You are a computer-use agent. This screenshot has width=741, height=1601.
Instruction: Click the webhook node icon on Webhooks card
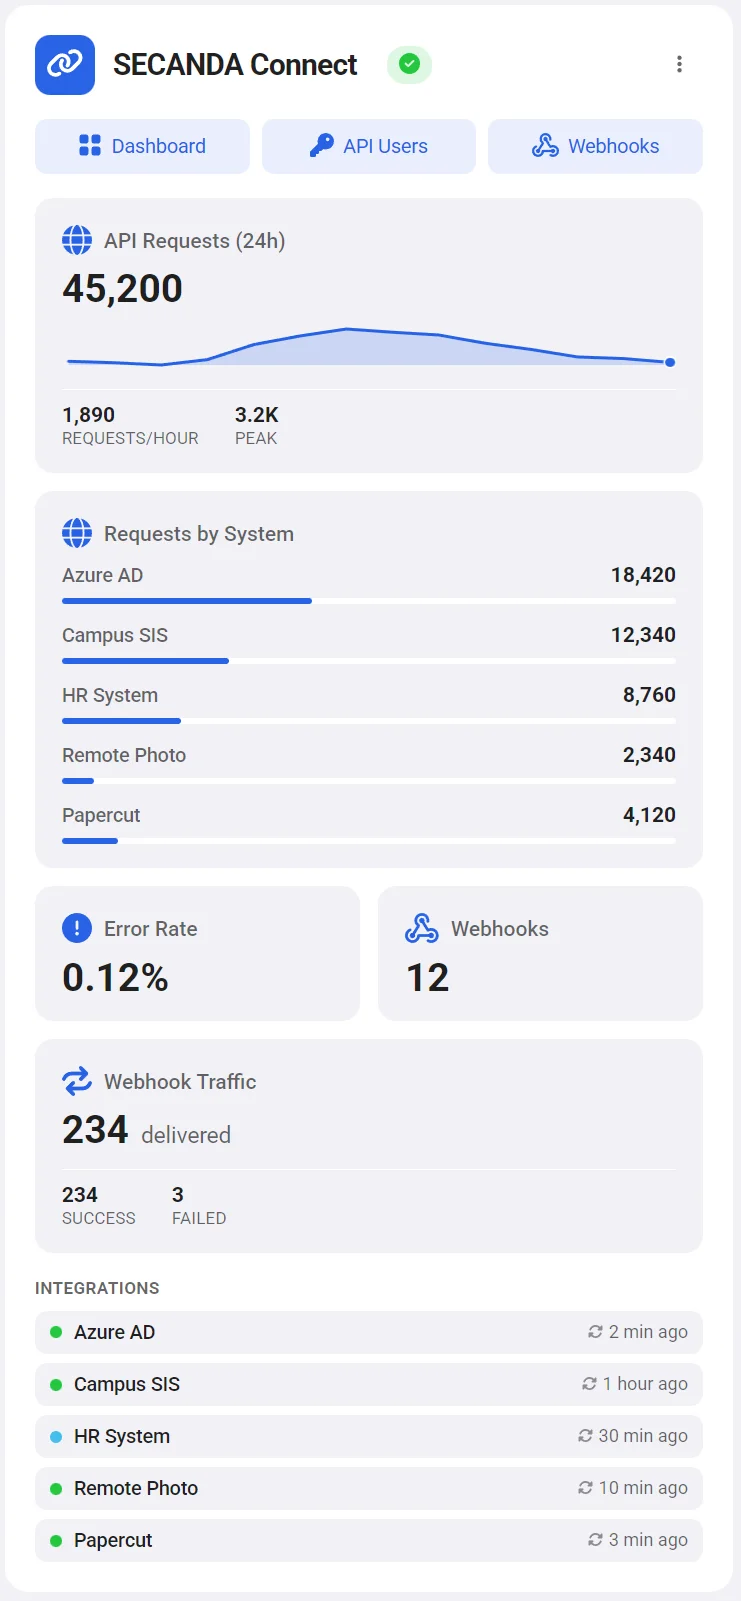coord(422,928)
